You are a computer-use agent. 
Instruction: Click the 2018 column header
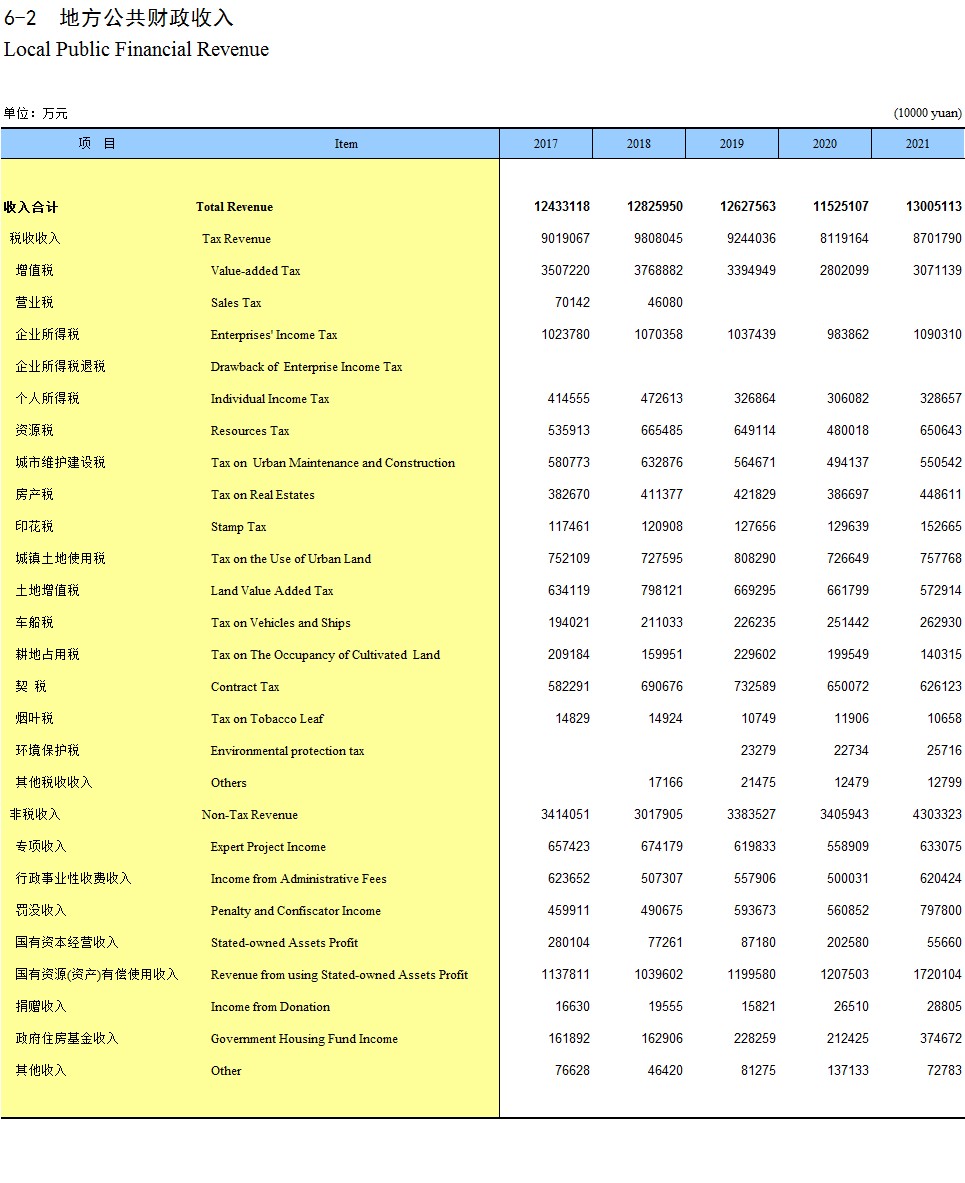point(638,143)
